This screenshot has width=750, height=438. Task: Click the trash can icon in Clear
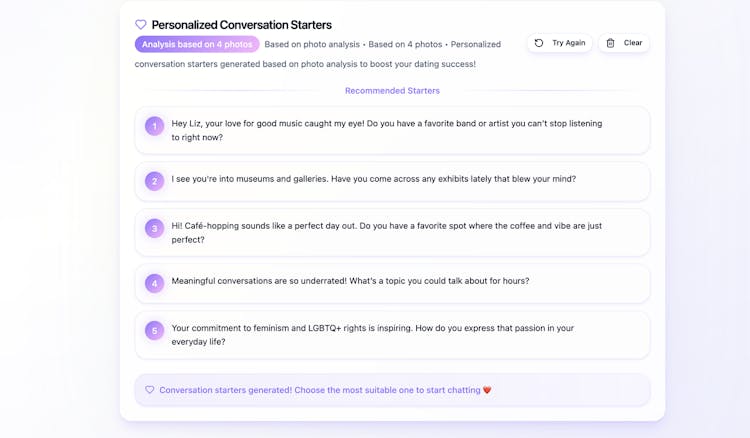611,43
